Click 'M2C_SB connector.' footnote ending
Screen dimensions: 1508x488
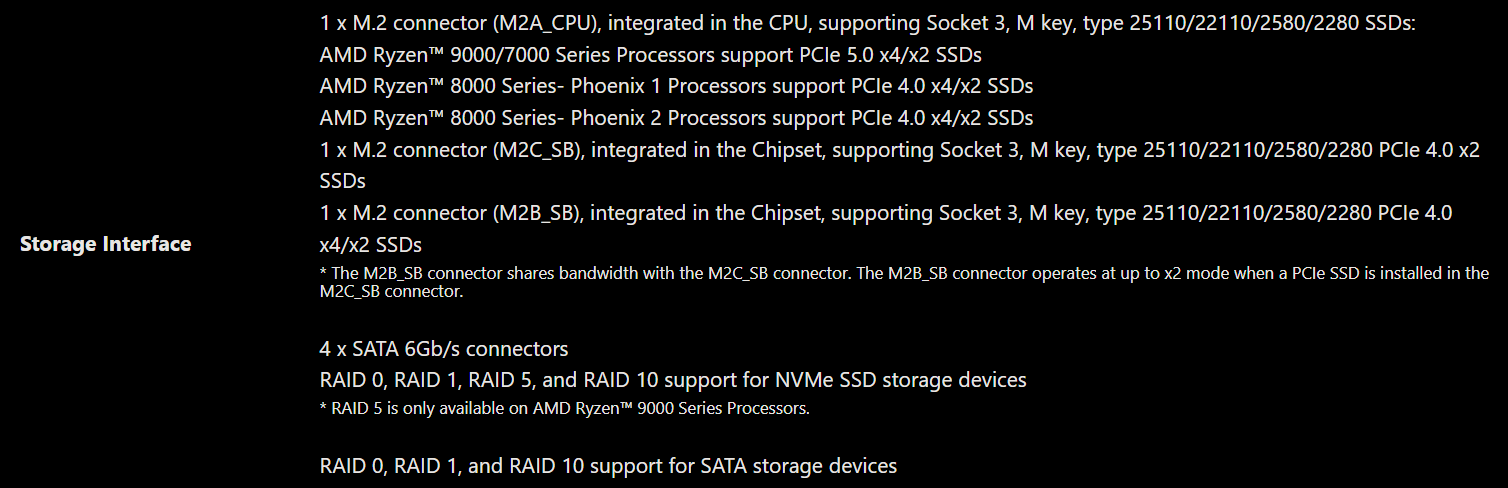tap(392, 292)
